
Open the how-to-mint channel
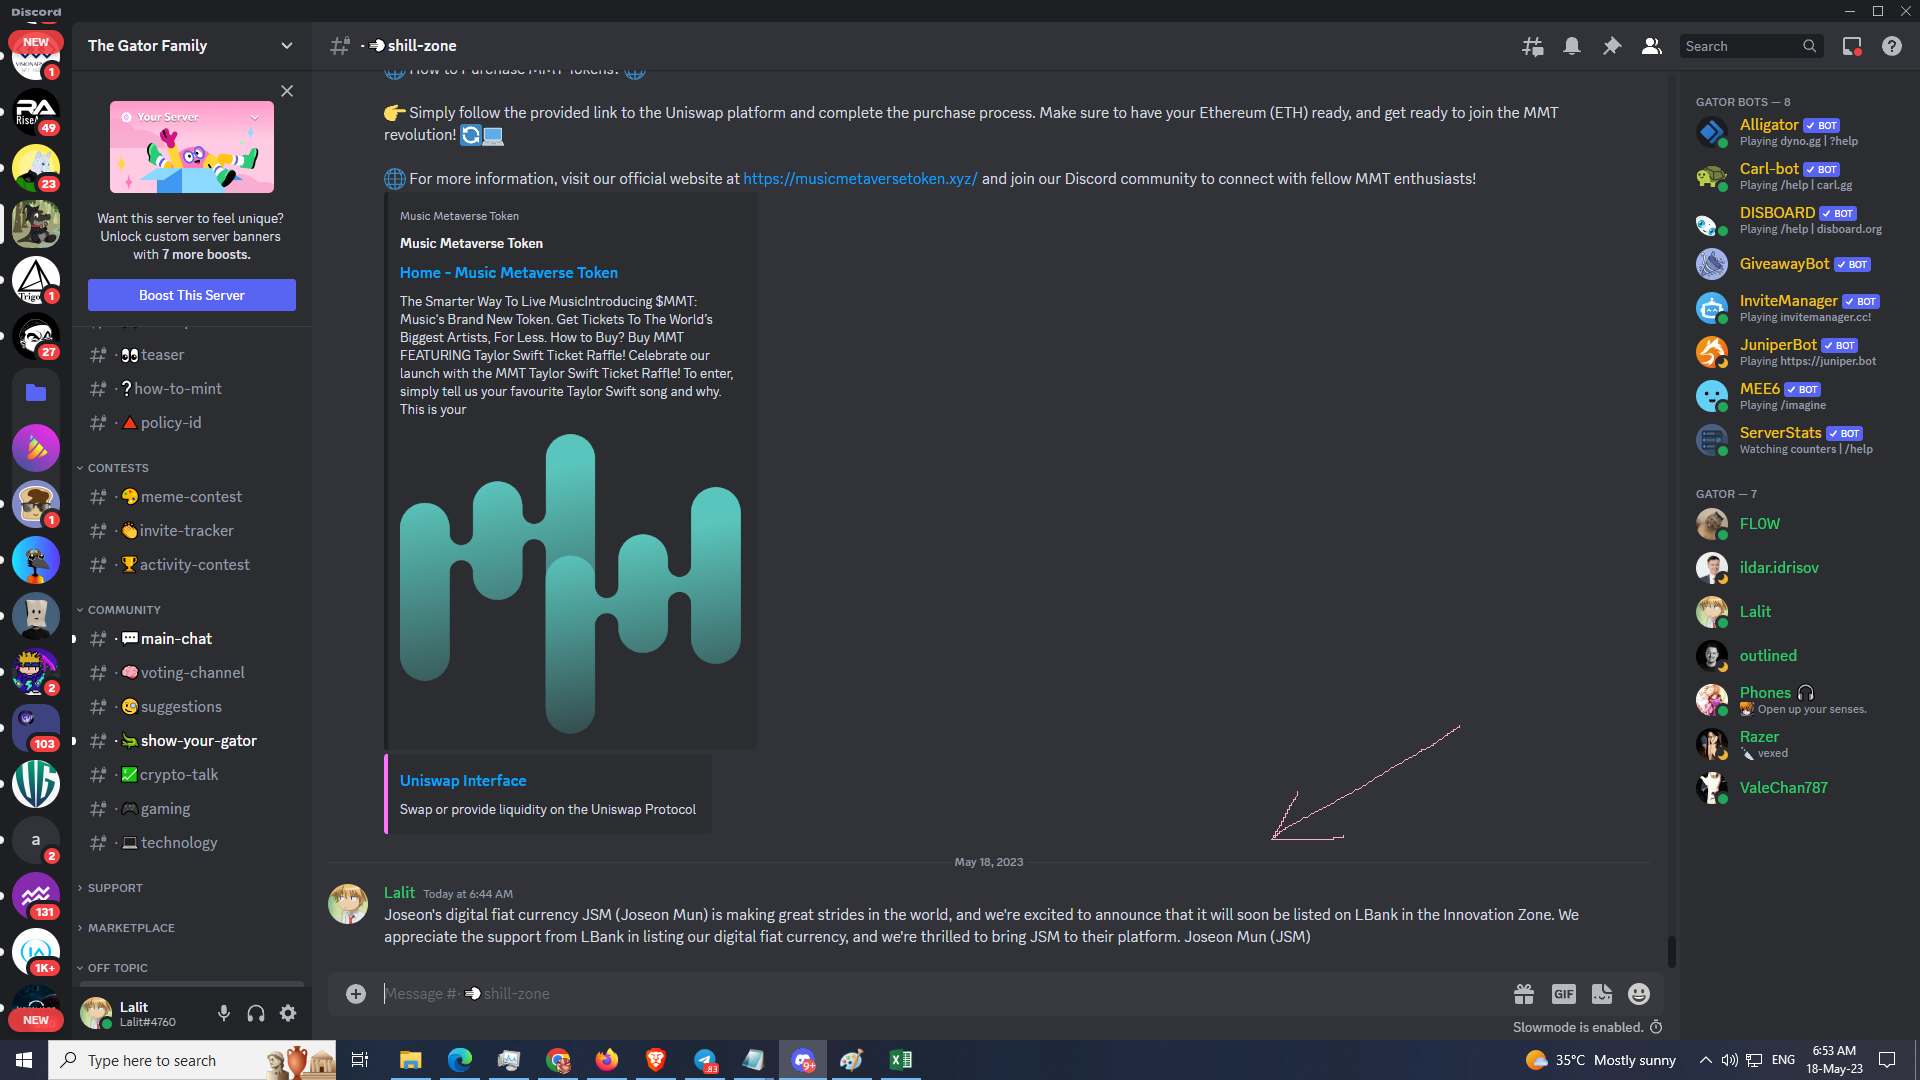point(192,389)
